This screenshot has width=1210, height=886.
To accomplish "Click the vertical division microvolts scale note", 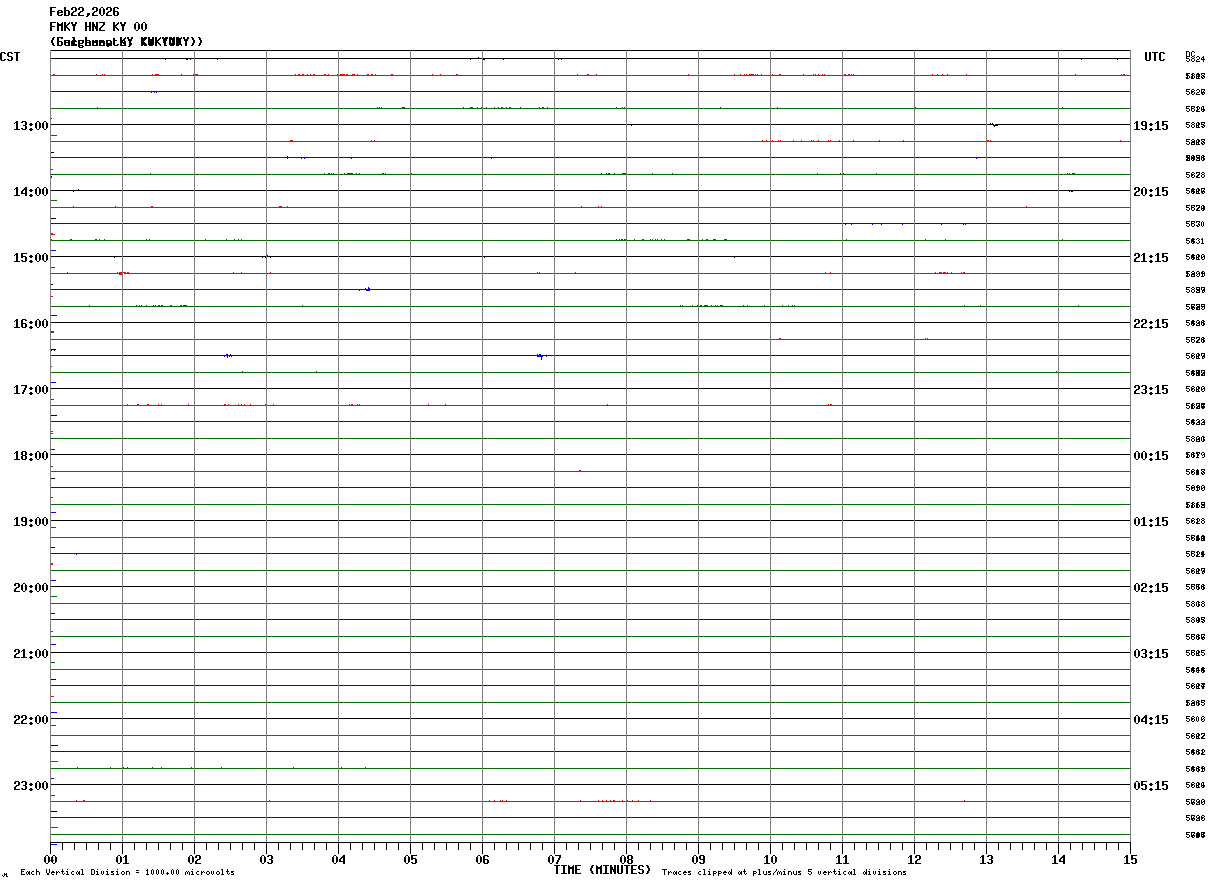I will click(127, 873).
